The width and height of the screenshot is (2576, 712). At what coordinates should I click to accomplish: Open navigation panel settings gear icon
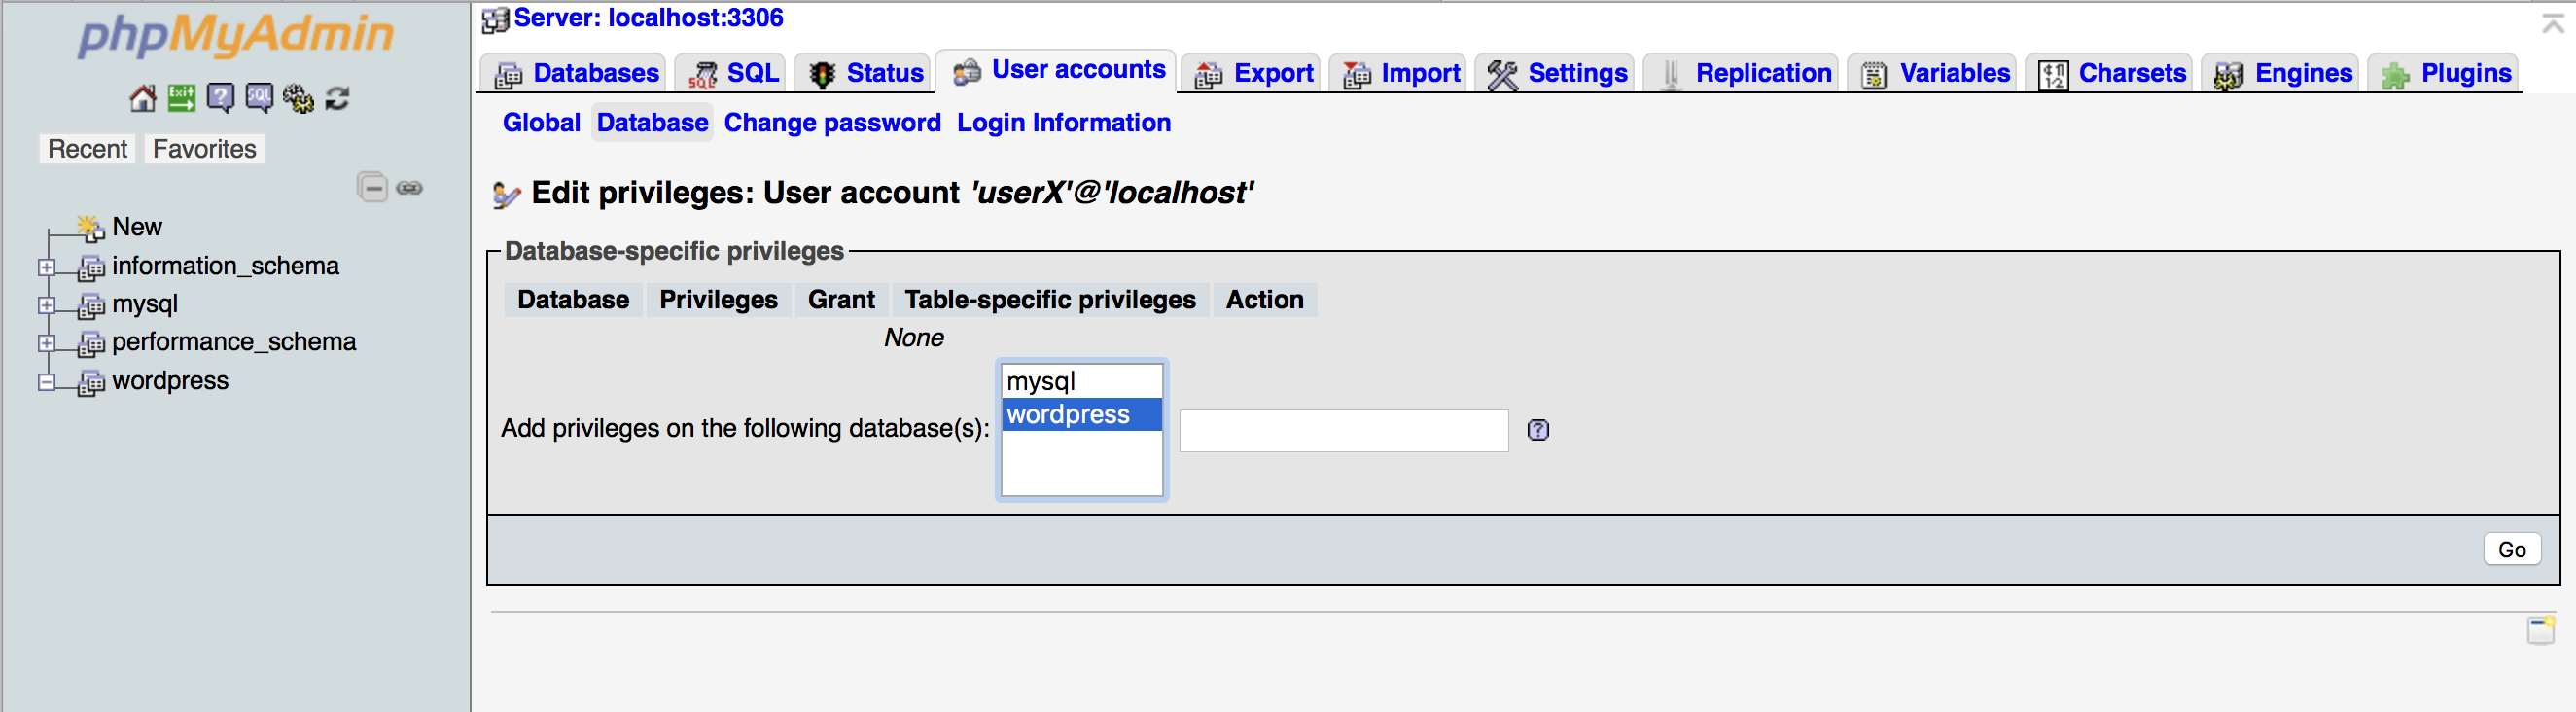pyautogui.click(x=298, y=98)
